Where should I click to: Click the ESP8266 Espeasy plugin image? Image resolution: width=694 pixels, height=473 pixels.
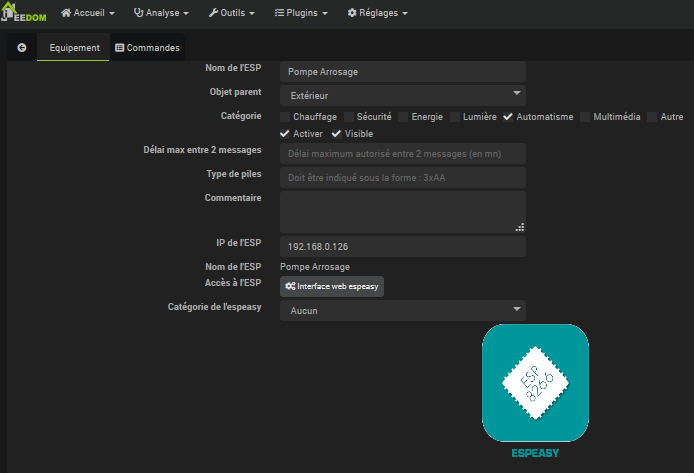(x=535, y=383)
